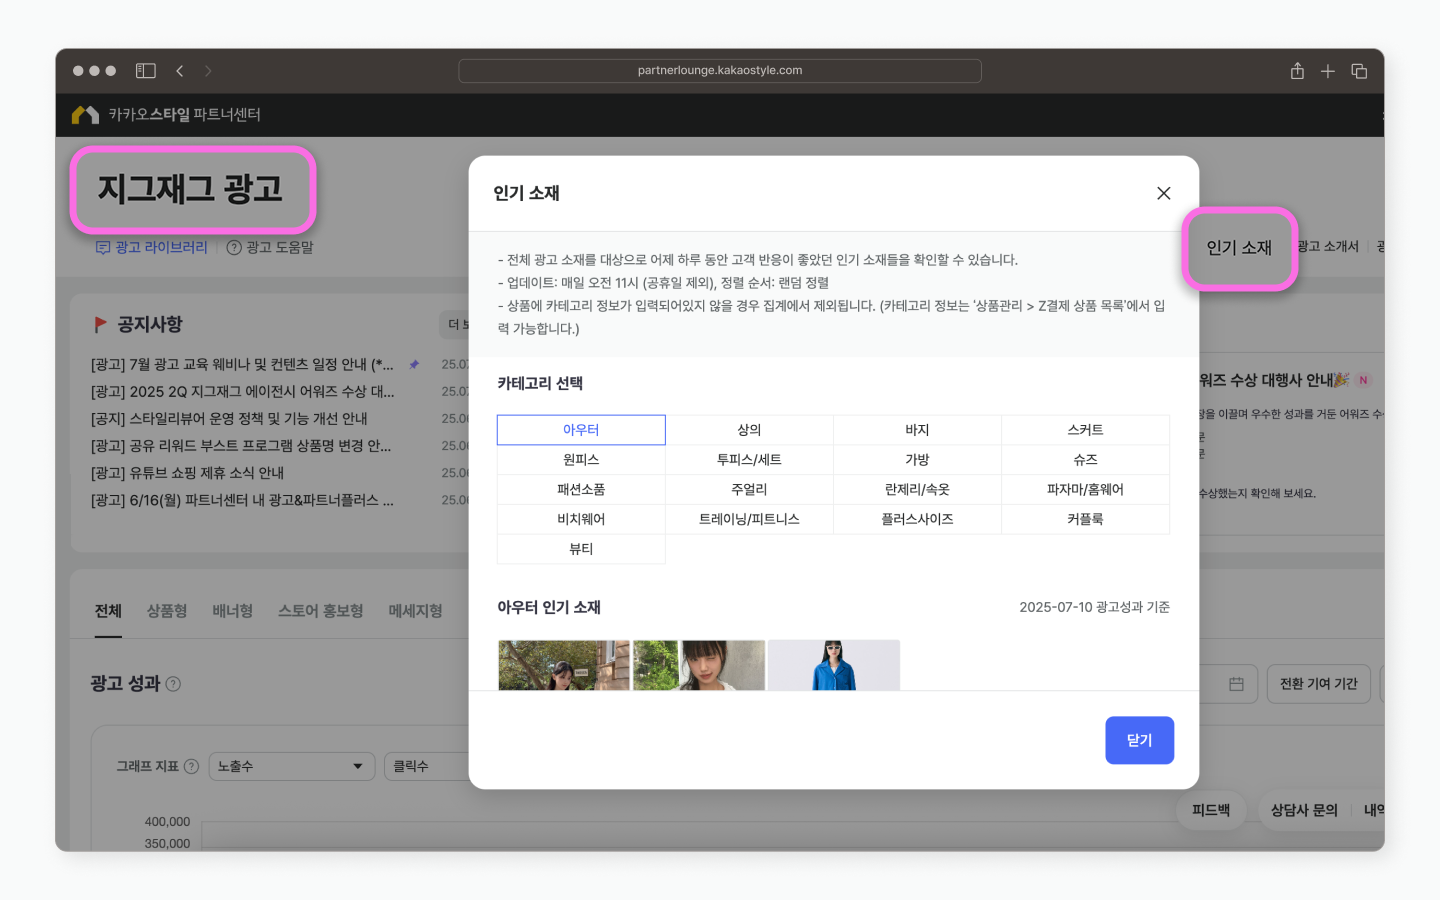
Task: Click the 상담사 문의 button
Action: point(1304,810)
